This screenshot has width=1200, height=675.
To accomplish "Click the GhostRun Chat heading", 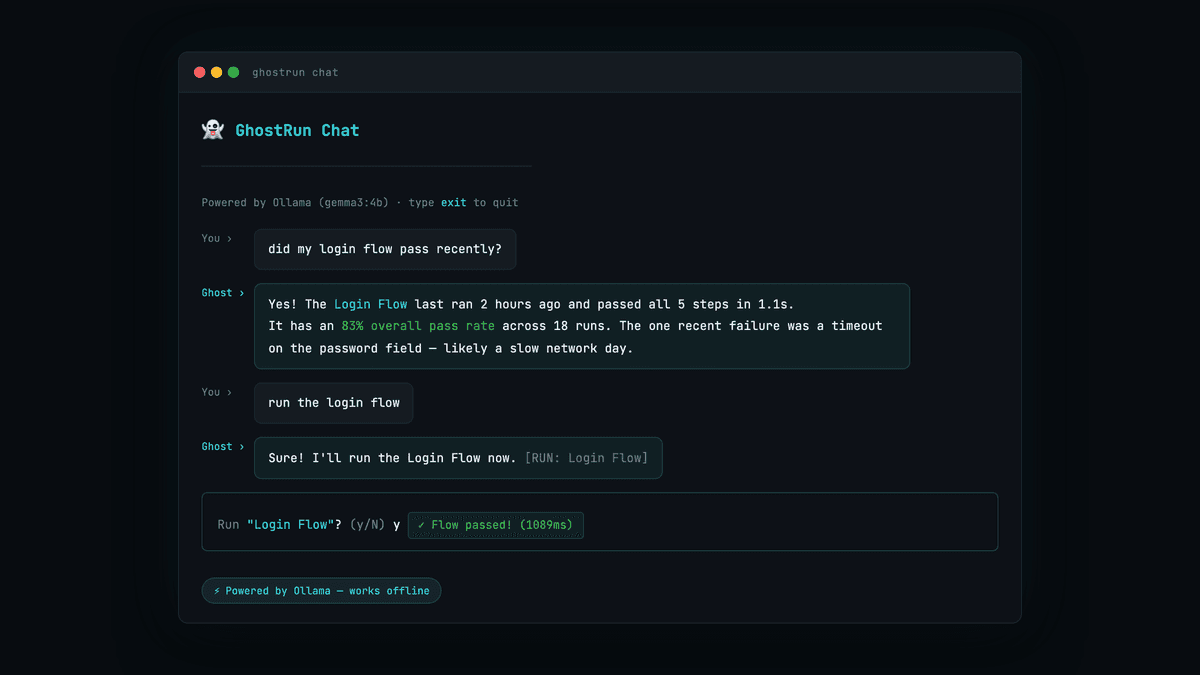I will [x=297, y=129].
